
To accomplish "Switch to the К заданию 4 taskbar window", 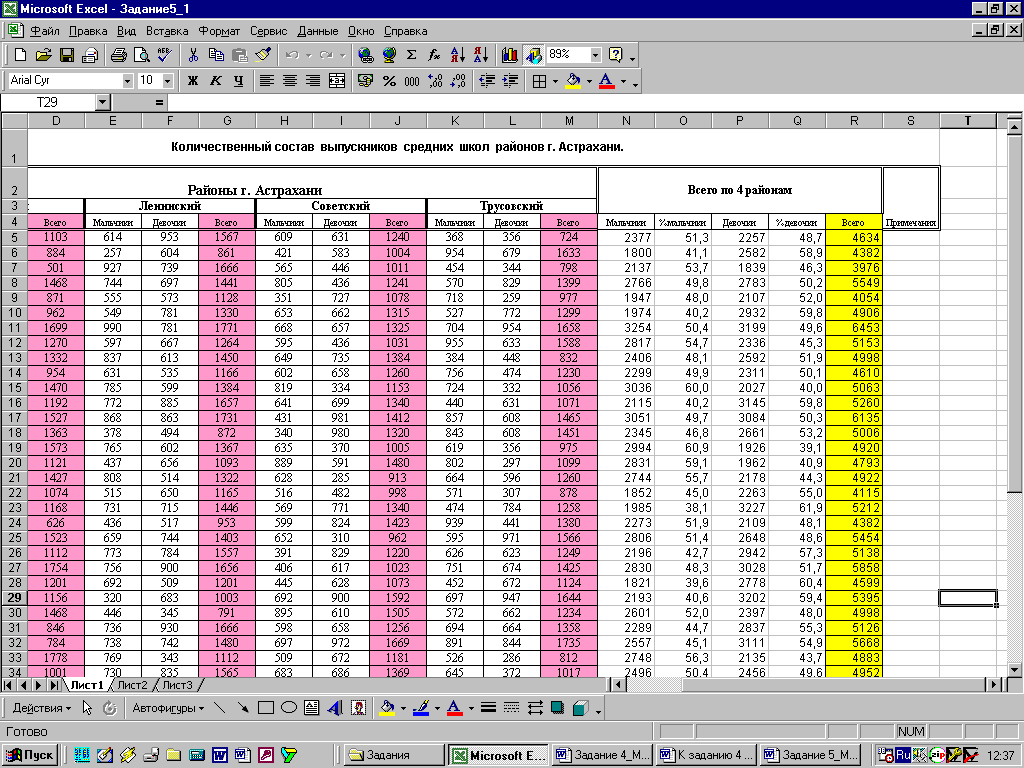I will click(707, 755).
